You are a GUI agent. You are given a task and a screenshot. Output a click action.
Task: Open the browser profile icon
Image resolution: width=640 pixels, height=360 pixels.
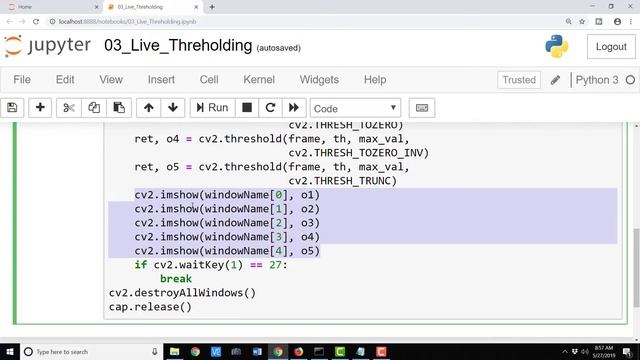point(617,22)
